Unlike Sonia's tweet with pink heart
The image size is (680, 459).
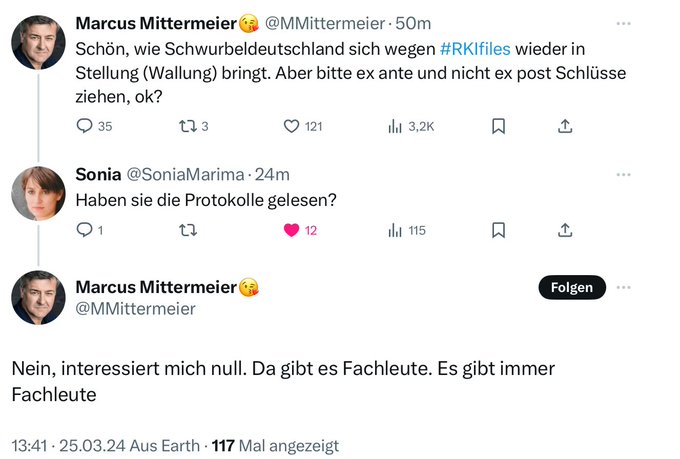292,230
